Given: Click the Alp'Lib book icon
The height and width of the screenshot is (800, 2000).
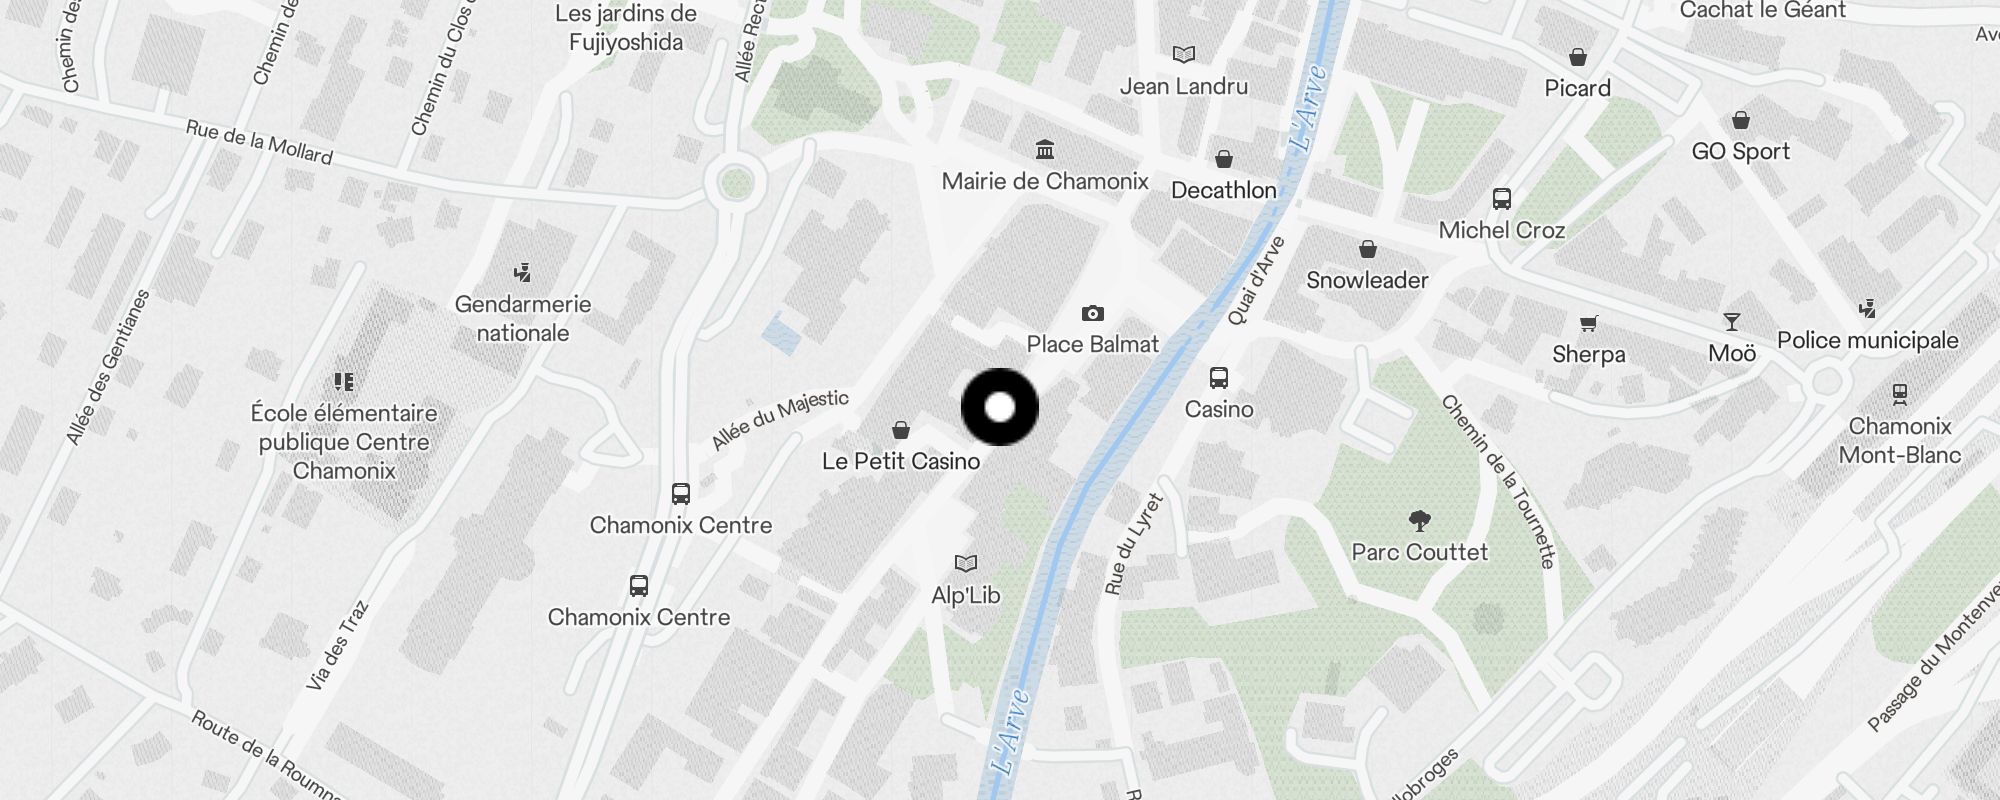Looking at the screenshot, I should pos(965,563).
